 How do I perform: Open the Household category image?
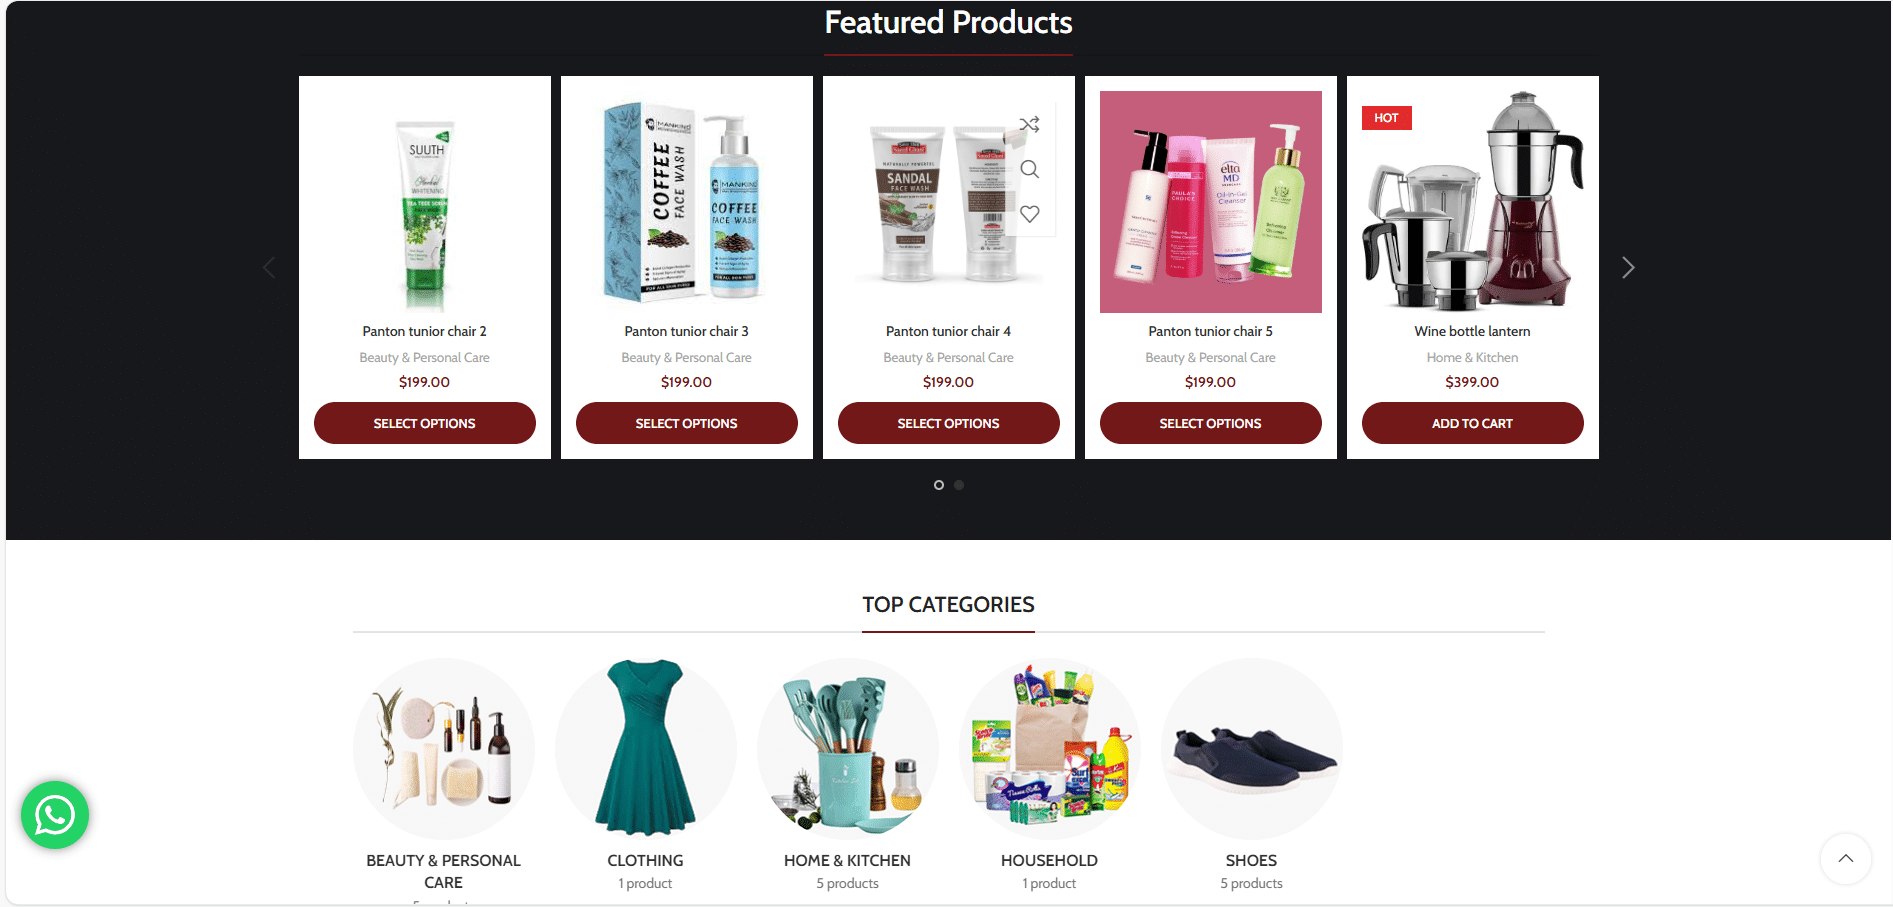pos(1050,748)
